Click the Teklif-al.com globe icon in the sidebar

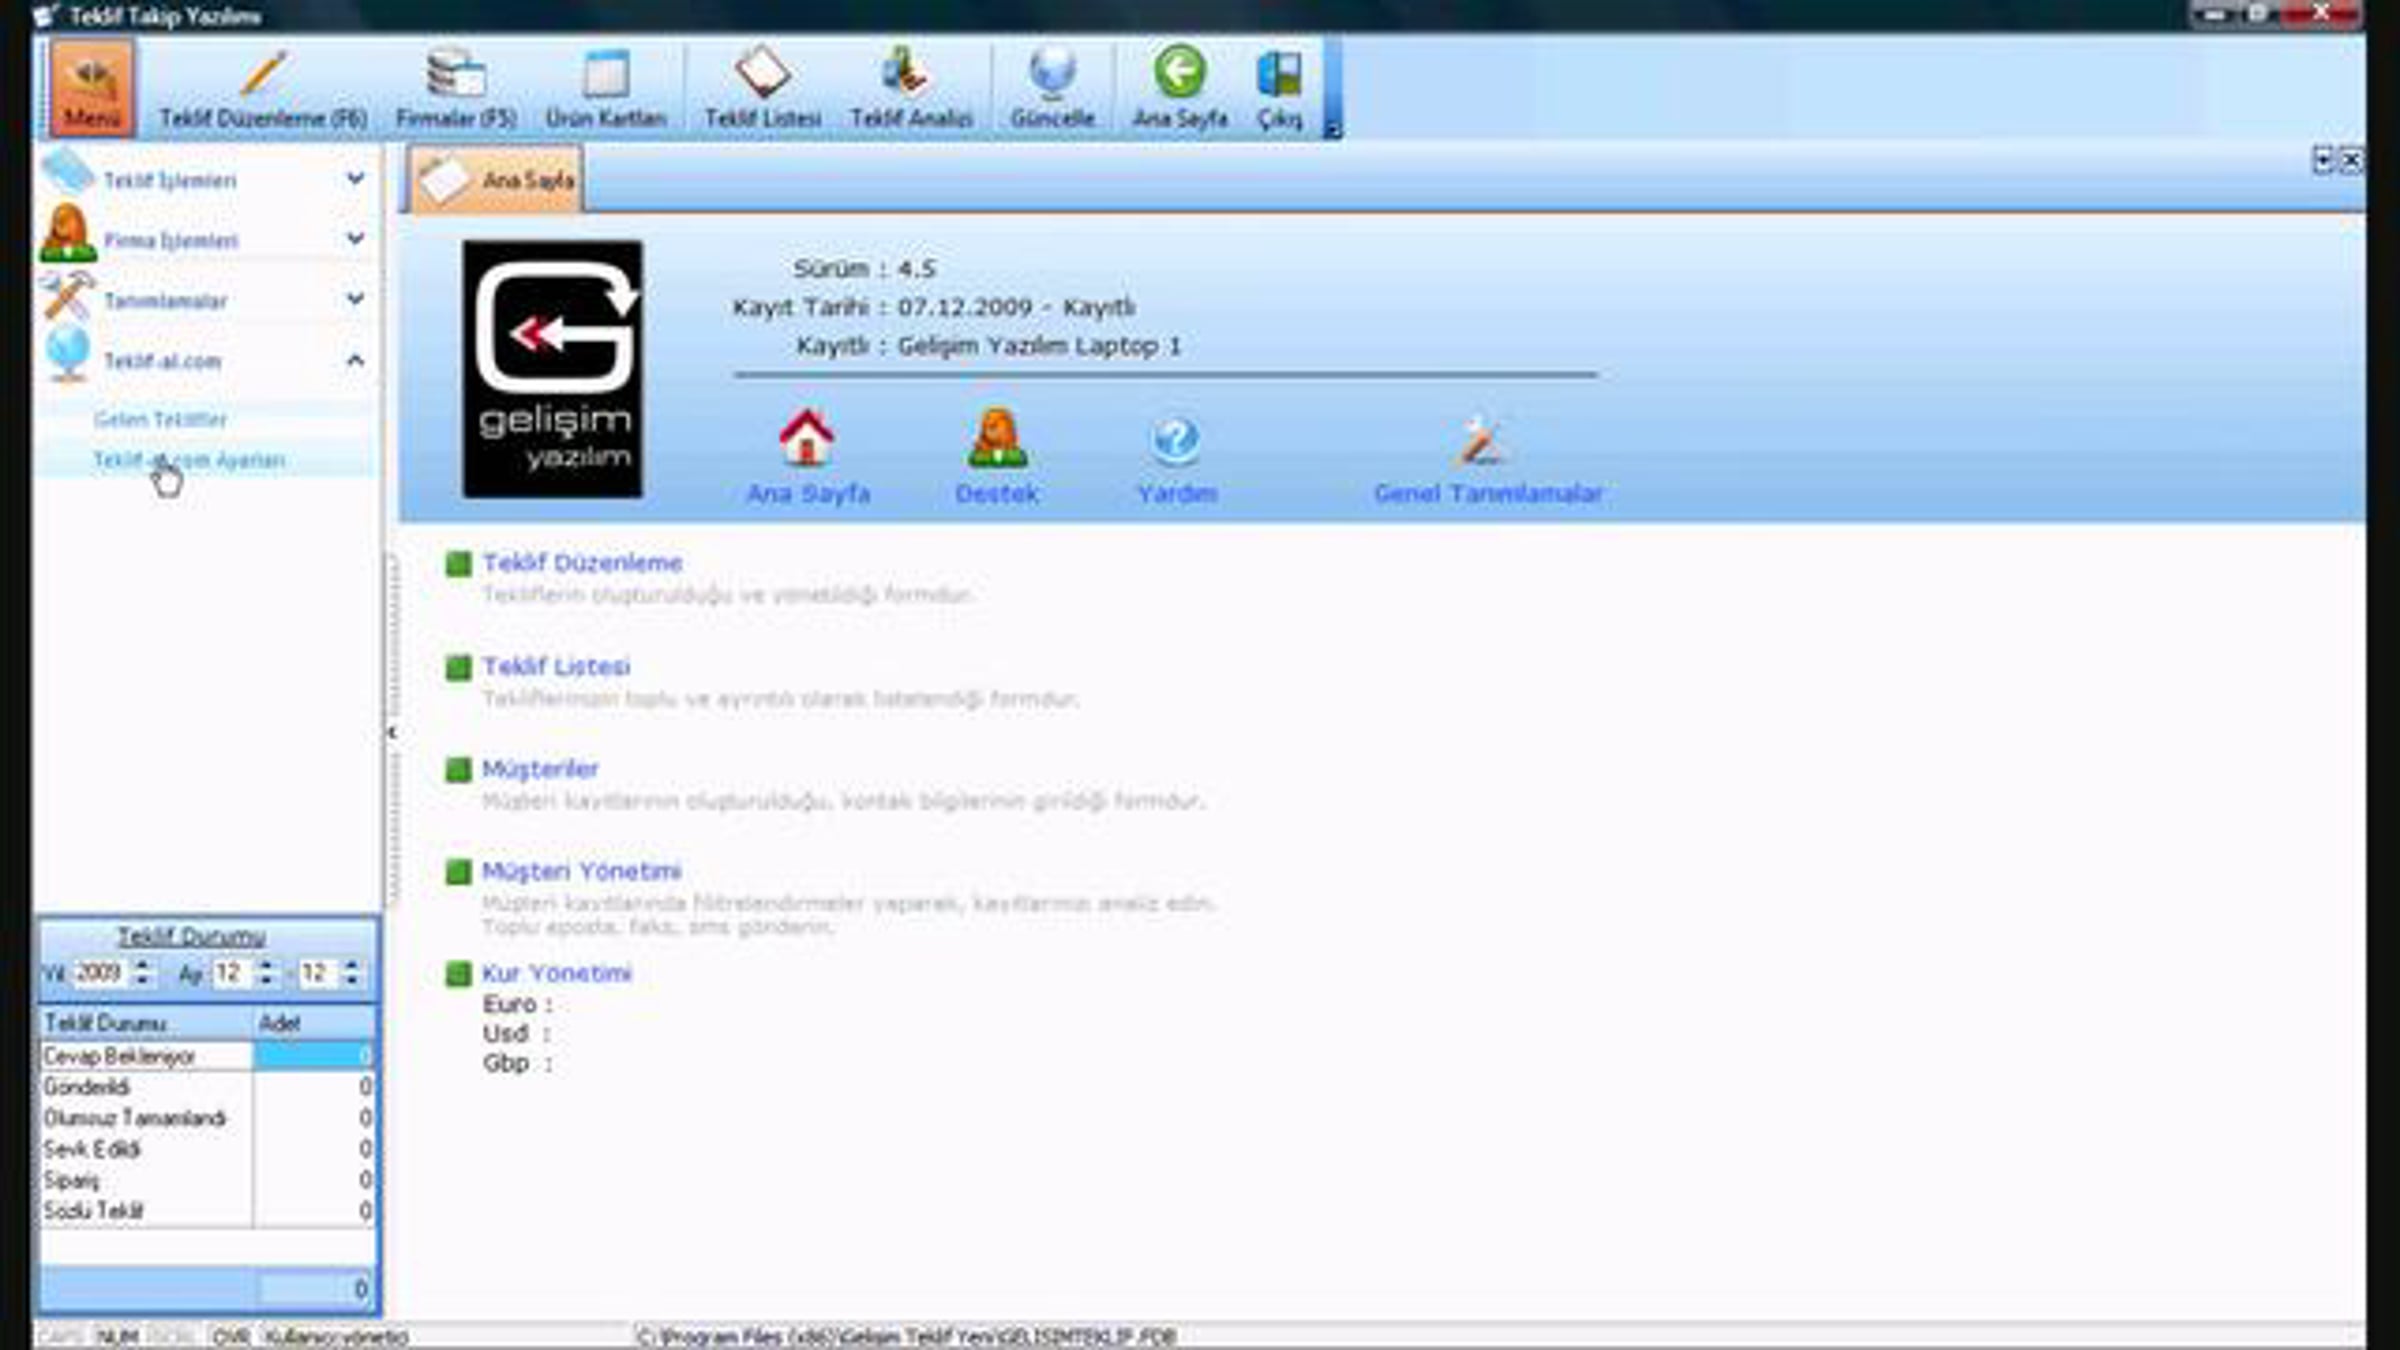tap(68, 355)
